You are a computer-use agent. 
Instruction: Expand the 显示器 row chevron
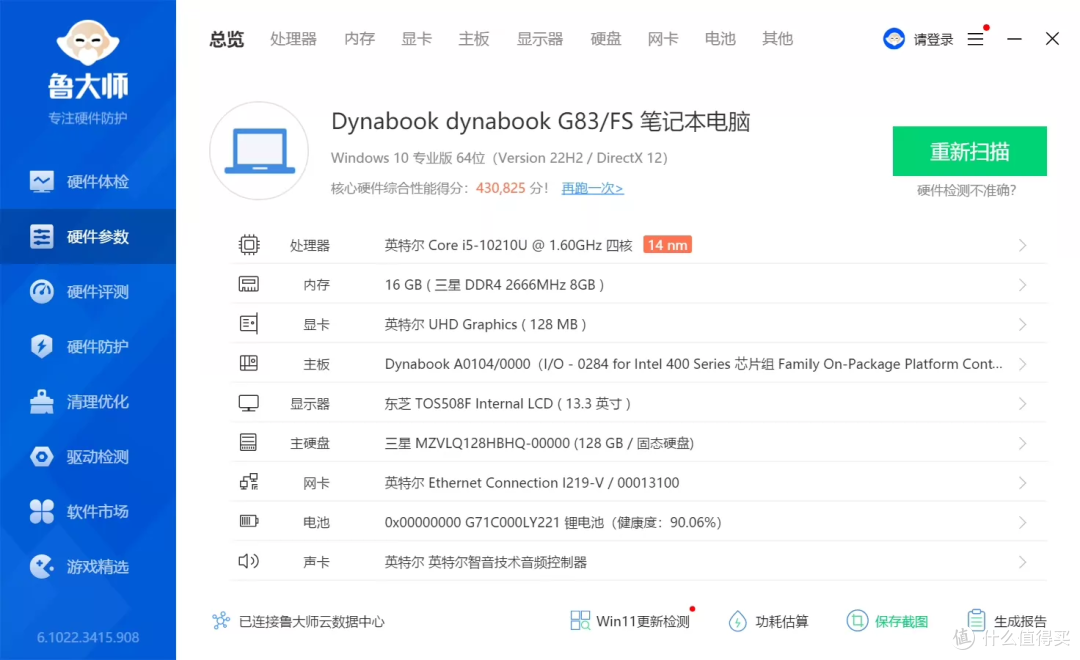click(x=1022, y=404)
